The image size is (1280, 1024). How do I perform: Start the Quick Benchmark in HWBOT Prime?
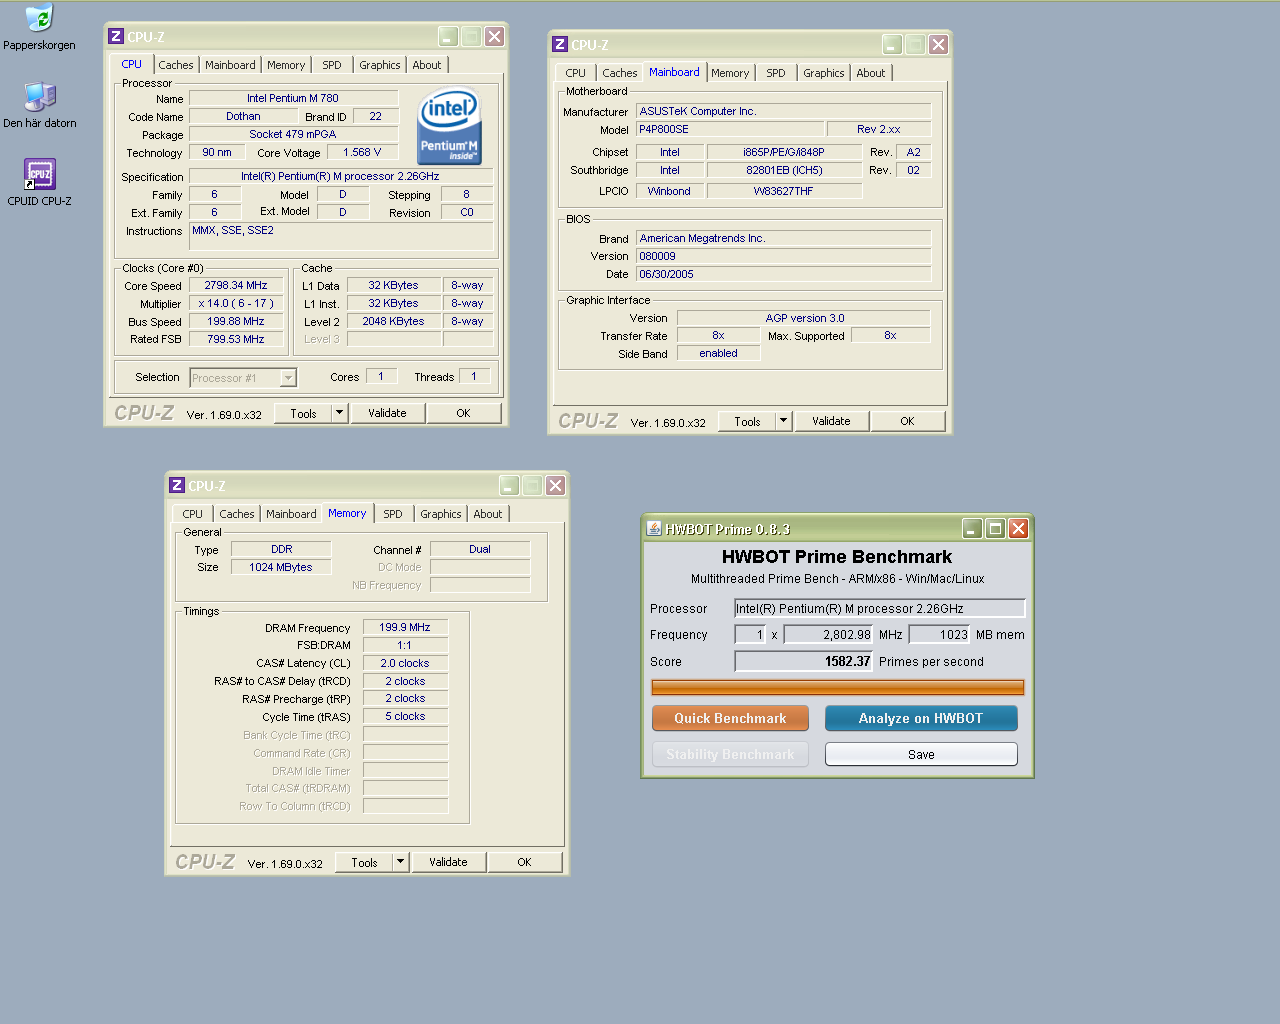pyautogui.click(x=730, y=718)
